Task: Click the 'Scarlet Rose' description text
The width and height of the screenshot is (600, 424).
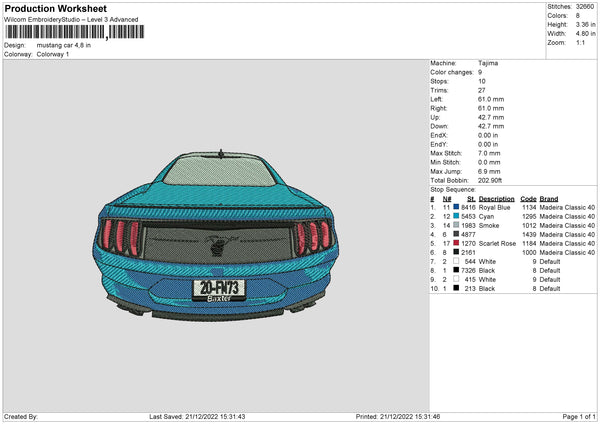Action: (x=497, y=243)
